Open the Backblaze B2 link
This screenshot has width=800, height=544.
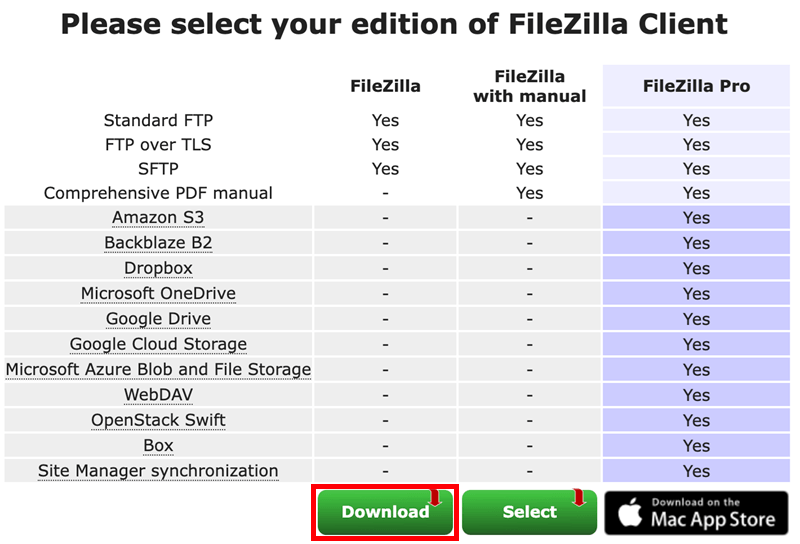coord(158,243)
